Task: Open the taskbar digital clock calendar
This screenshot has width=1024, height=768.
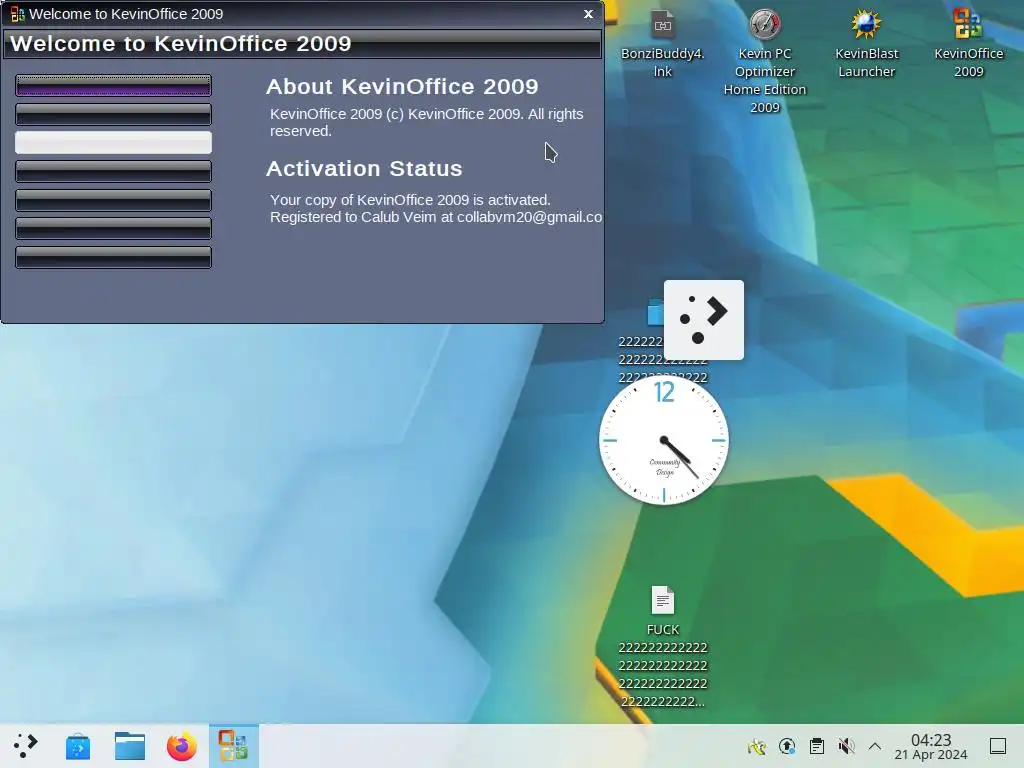Action: click(x=931, y=746)
